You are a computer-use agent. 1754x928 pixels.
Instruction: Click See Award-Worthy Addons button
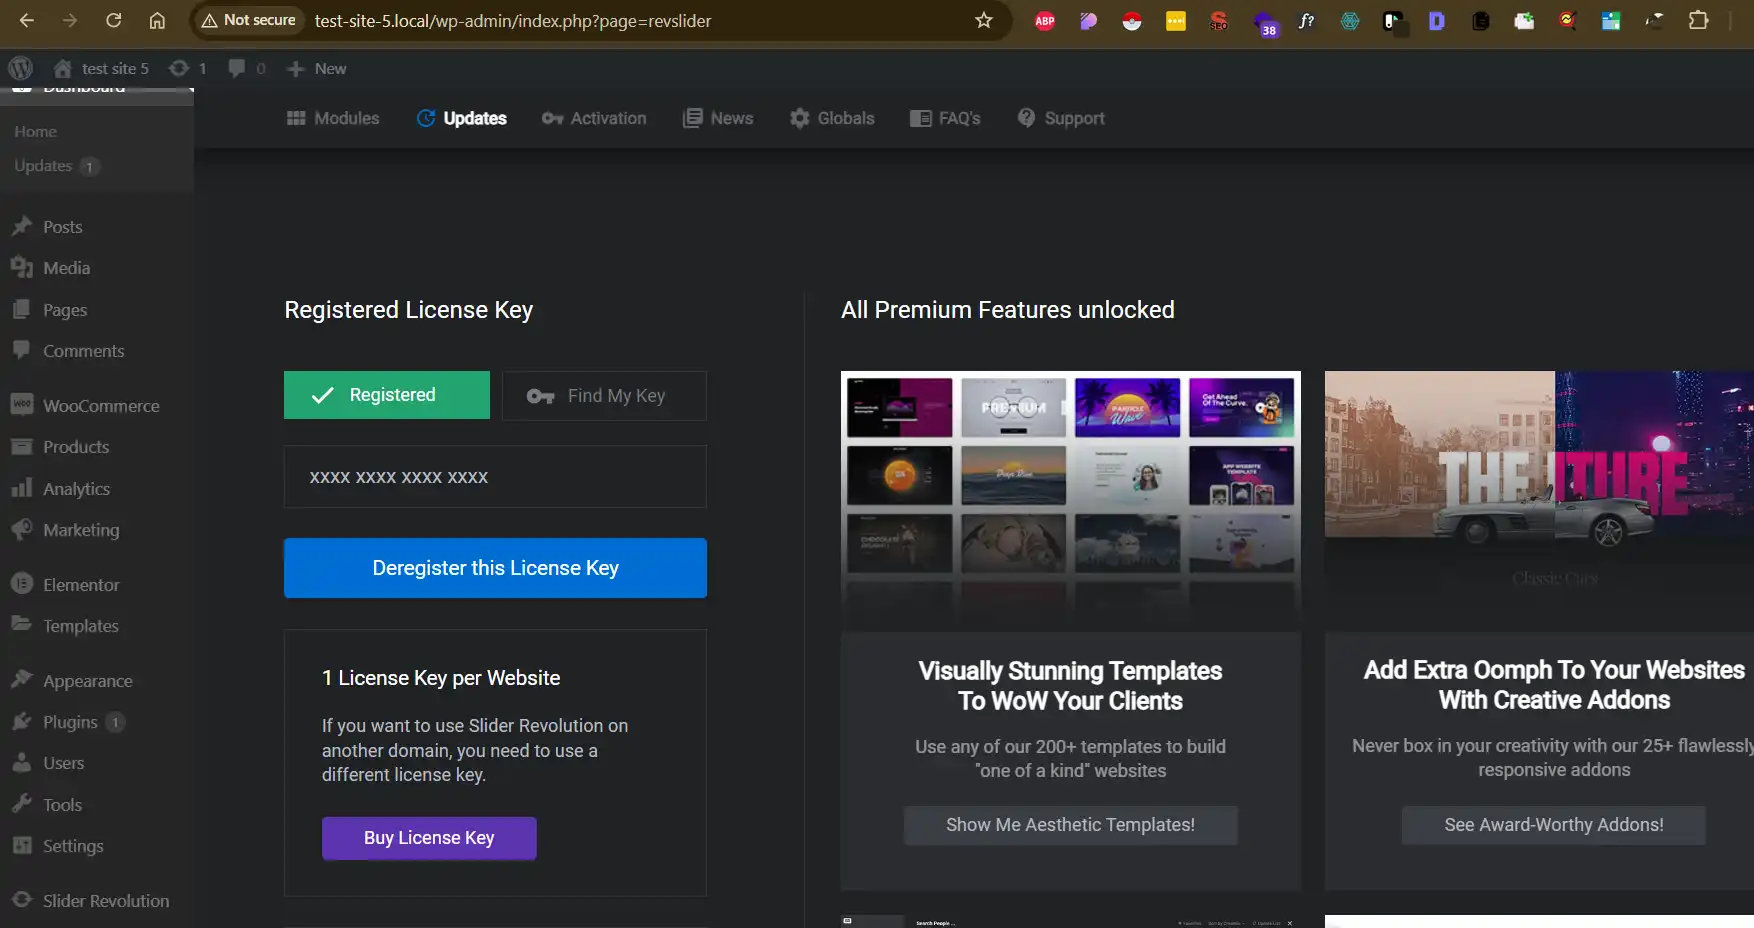pos(1554,825)
